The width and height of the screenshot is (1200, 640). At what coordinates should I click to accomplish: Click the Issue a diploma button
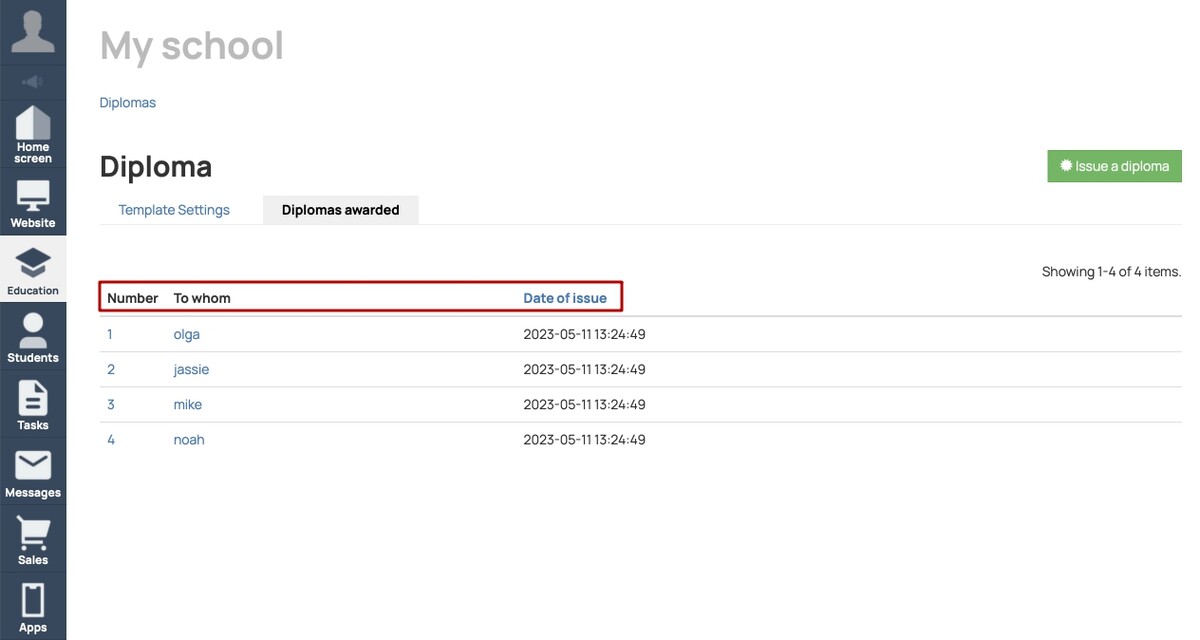click(1114, 166)
